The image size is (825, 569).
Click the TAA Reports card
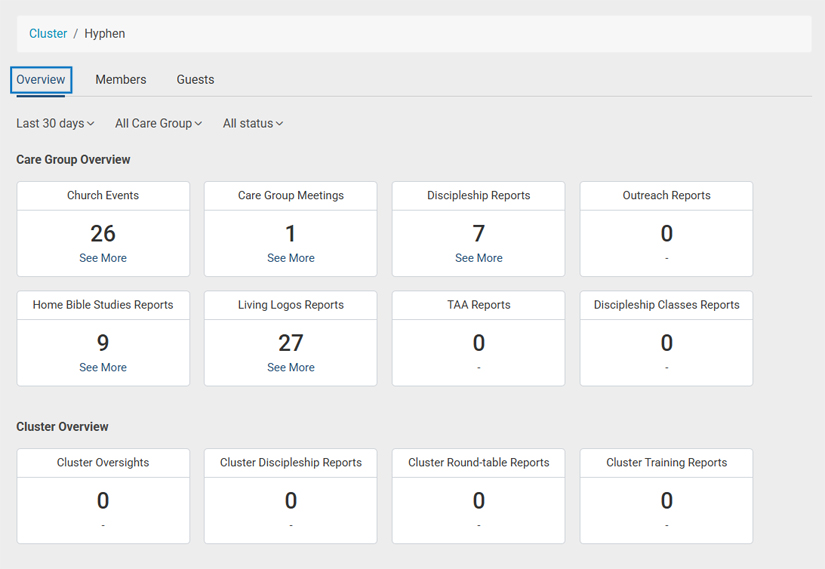[479, 339]
